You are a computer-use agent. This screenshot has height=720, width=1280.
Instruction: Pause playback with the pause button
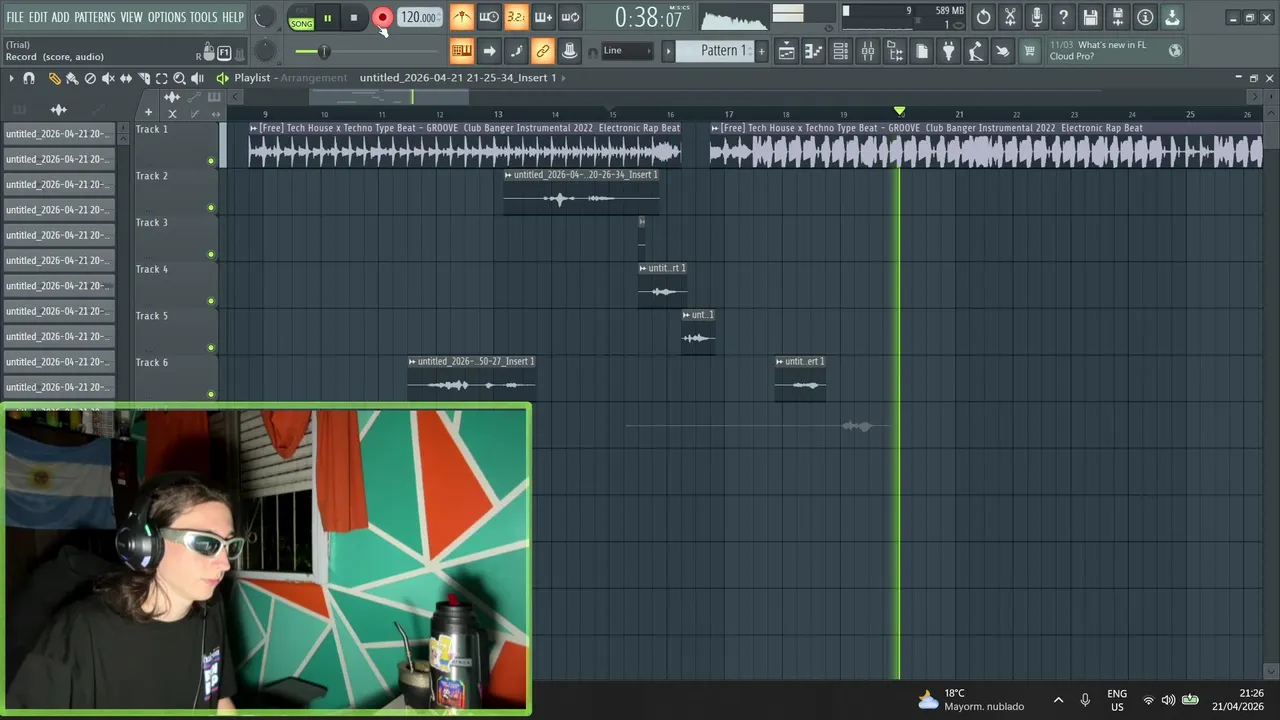point(327,18)
